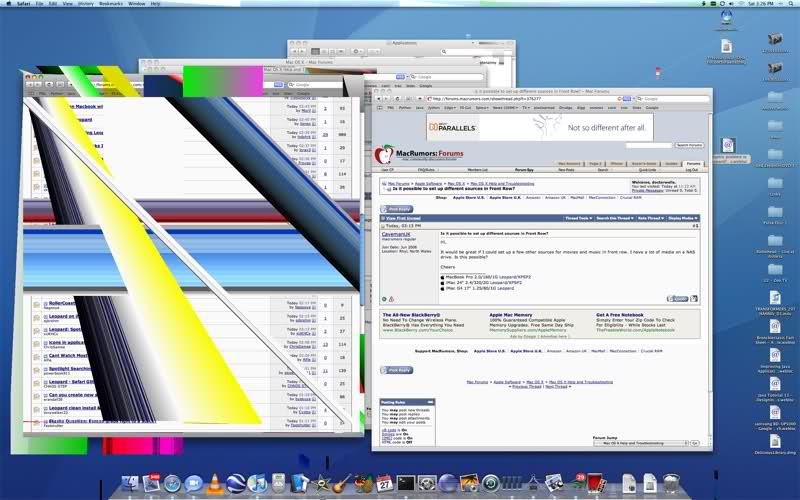
Task: Click the Search Forums button
Action: 690,145
